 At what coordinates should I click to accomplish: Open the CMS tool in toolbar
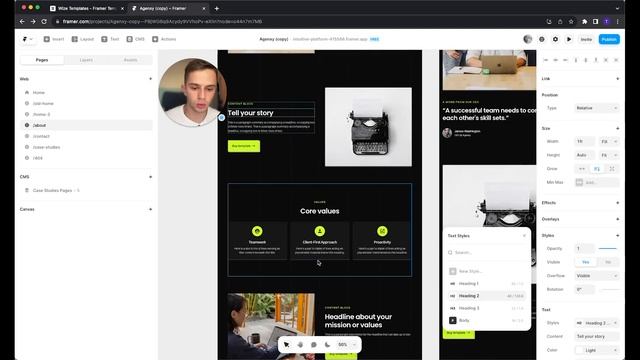136,39
